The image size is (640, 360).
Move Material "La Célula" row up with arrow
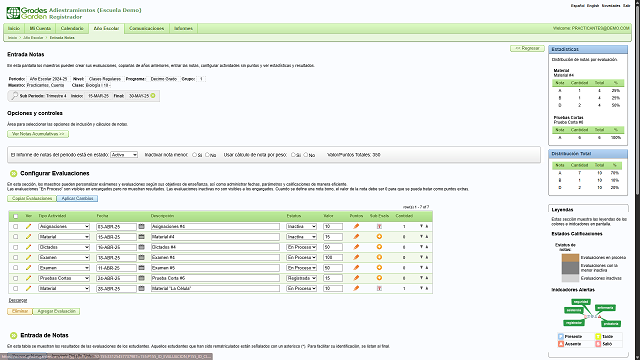pos(427,288)
